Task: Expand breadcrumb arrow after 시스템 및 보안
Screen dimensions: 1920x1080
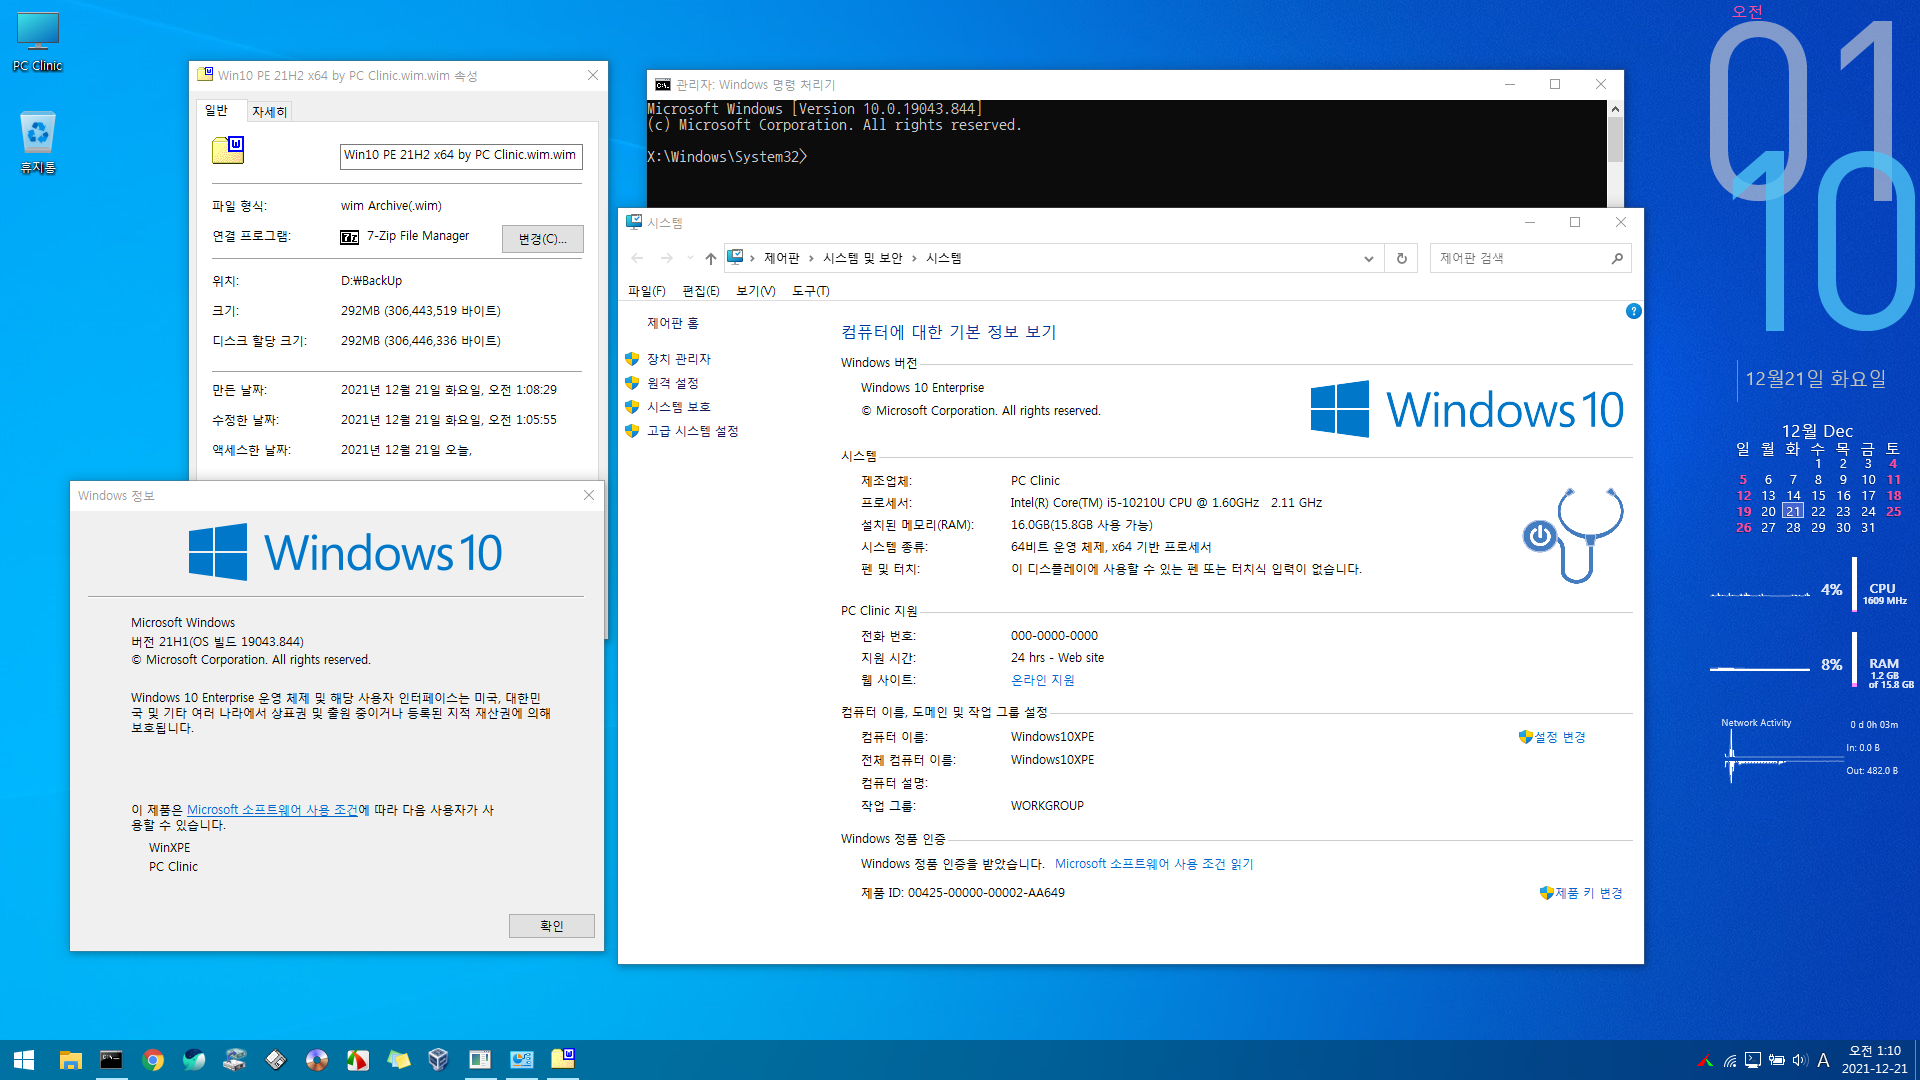Action: pos(914,258)
